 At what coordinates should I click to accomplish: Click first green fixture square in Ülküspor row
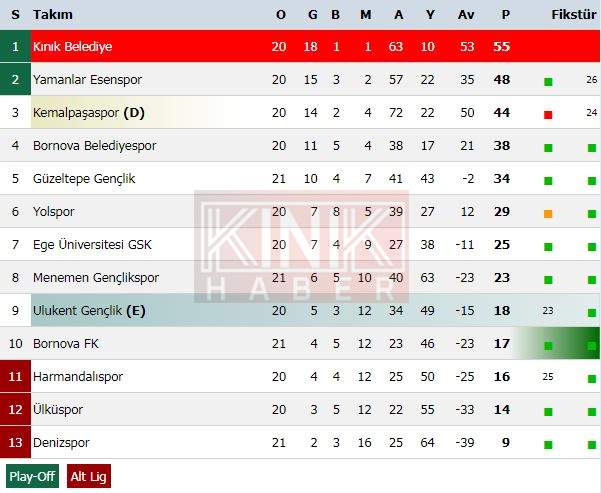(x=548, y=412)
